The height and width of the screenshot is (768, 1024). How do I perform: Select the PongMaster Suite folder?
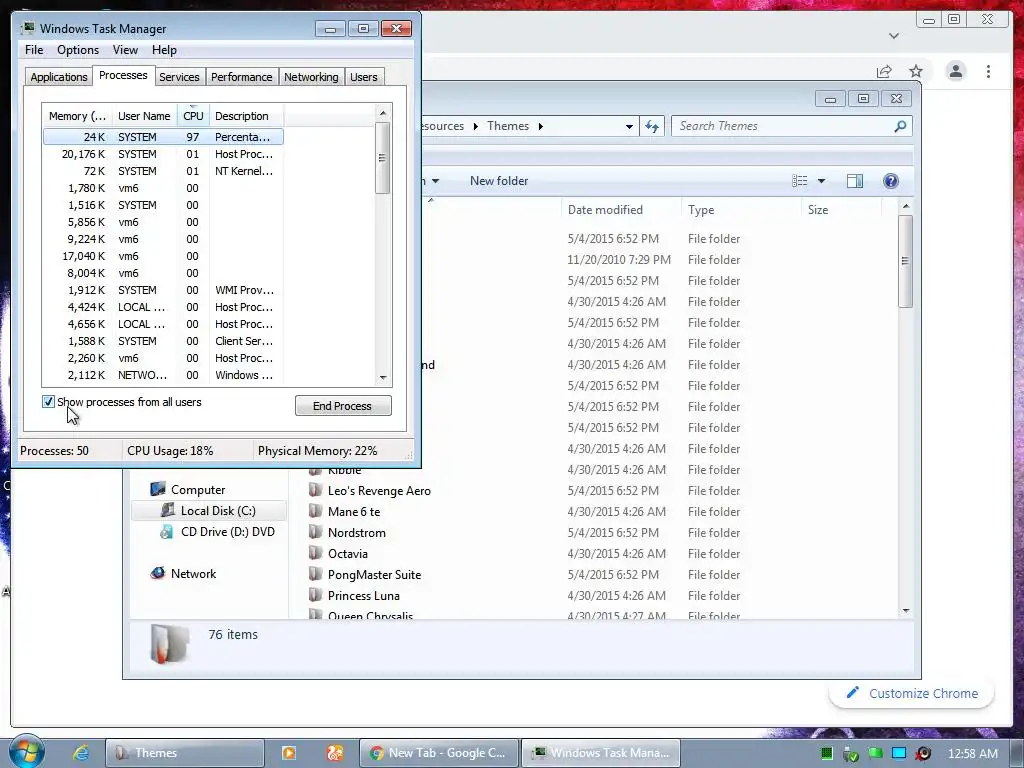(374, 575)
